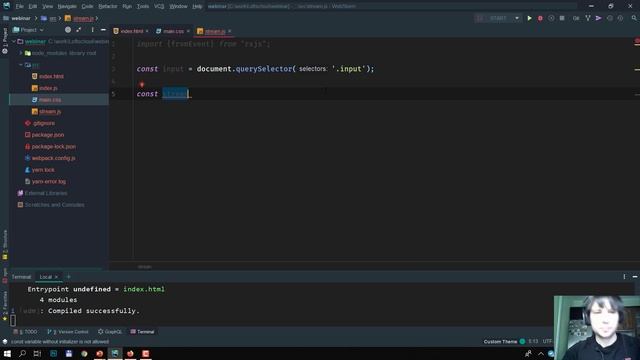Stop the running process with square icon

point(562,18)
